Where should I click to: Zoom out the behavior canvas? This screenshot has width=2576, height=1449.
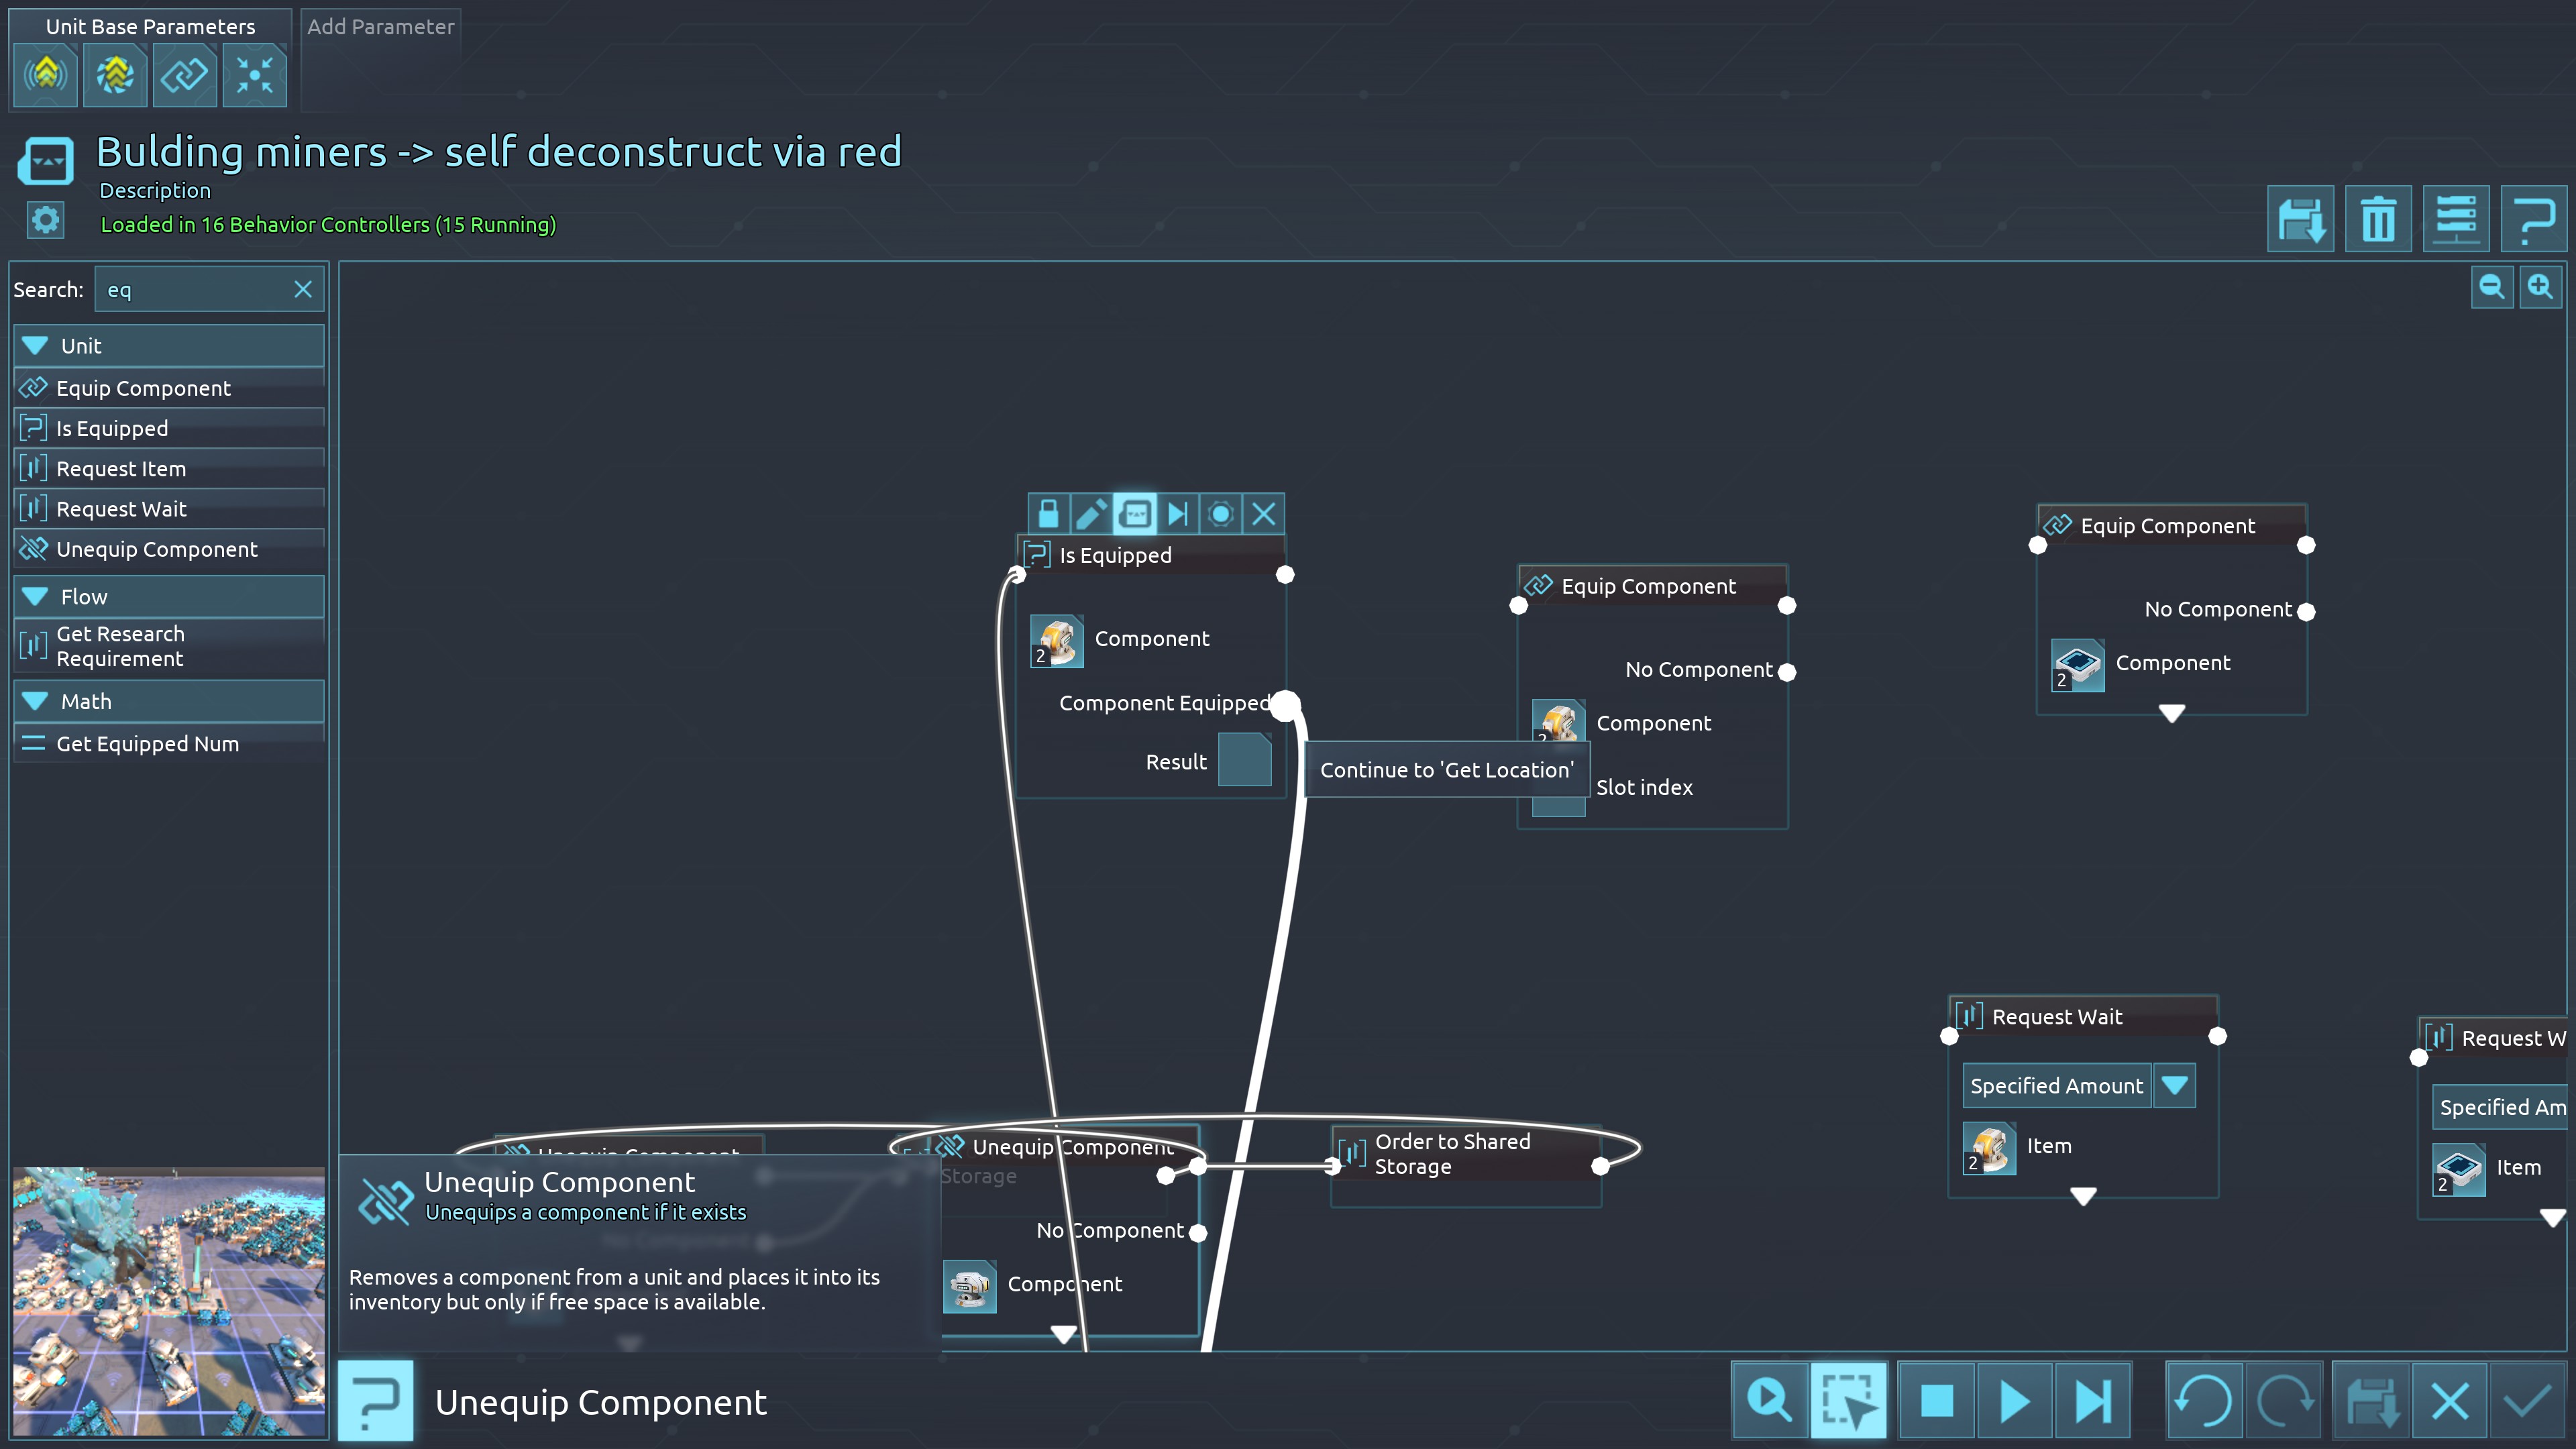2491,288
